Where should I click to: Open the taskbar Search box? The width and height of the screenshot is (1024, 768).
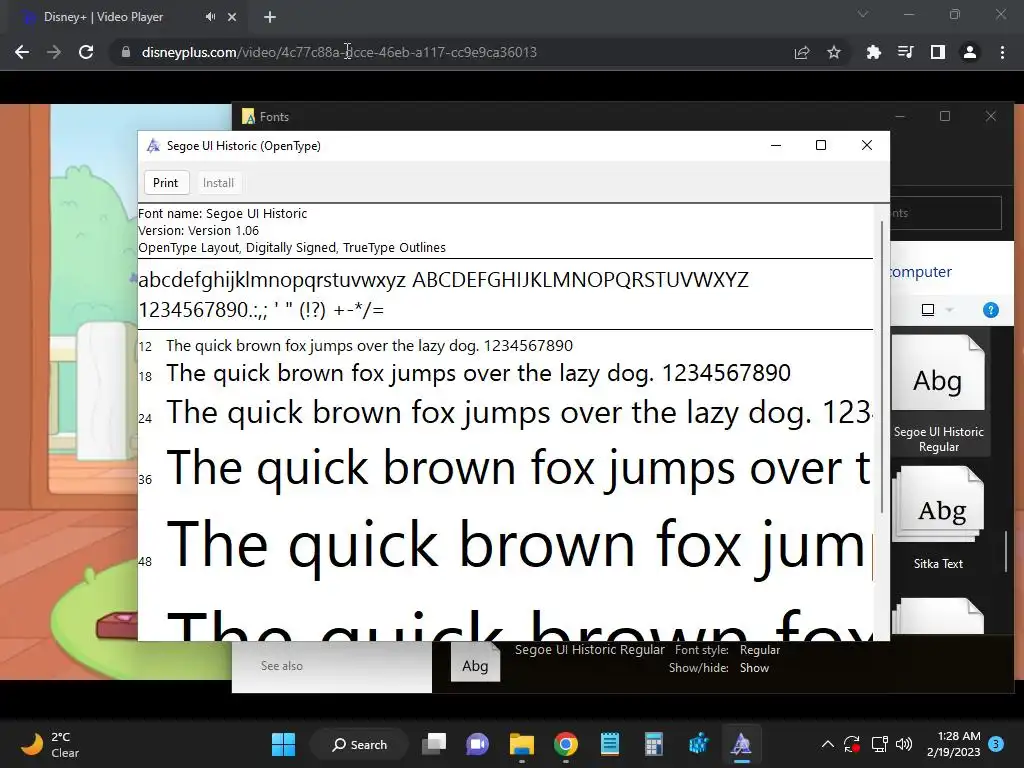tap(359, 744)
